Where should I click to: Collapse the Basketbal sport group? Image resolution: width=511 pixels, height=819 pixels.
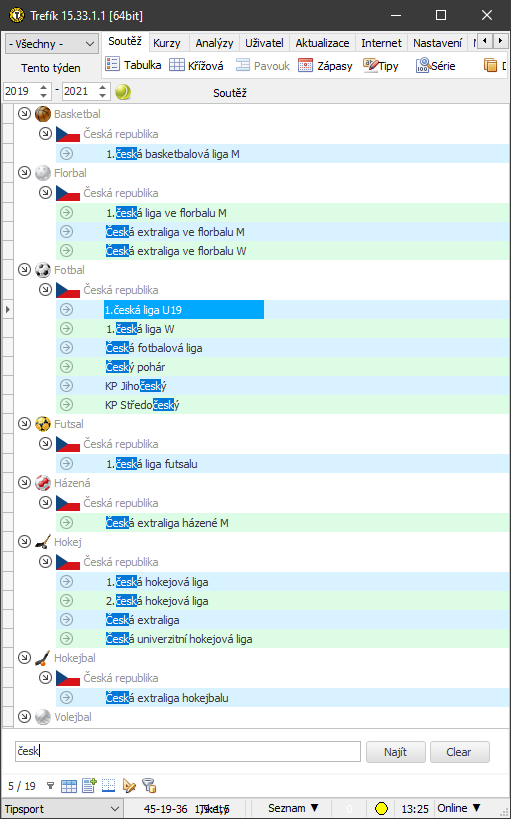pos(25,113)
